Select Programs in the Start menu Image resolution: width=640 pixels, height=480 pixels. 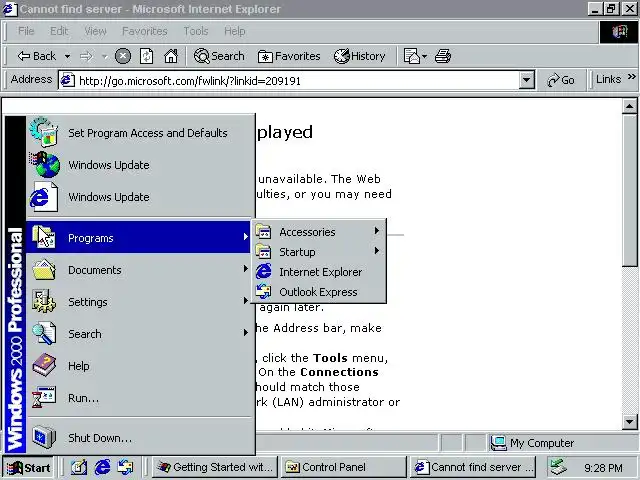click(x=139, y=238)
